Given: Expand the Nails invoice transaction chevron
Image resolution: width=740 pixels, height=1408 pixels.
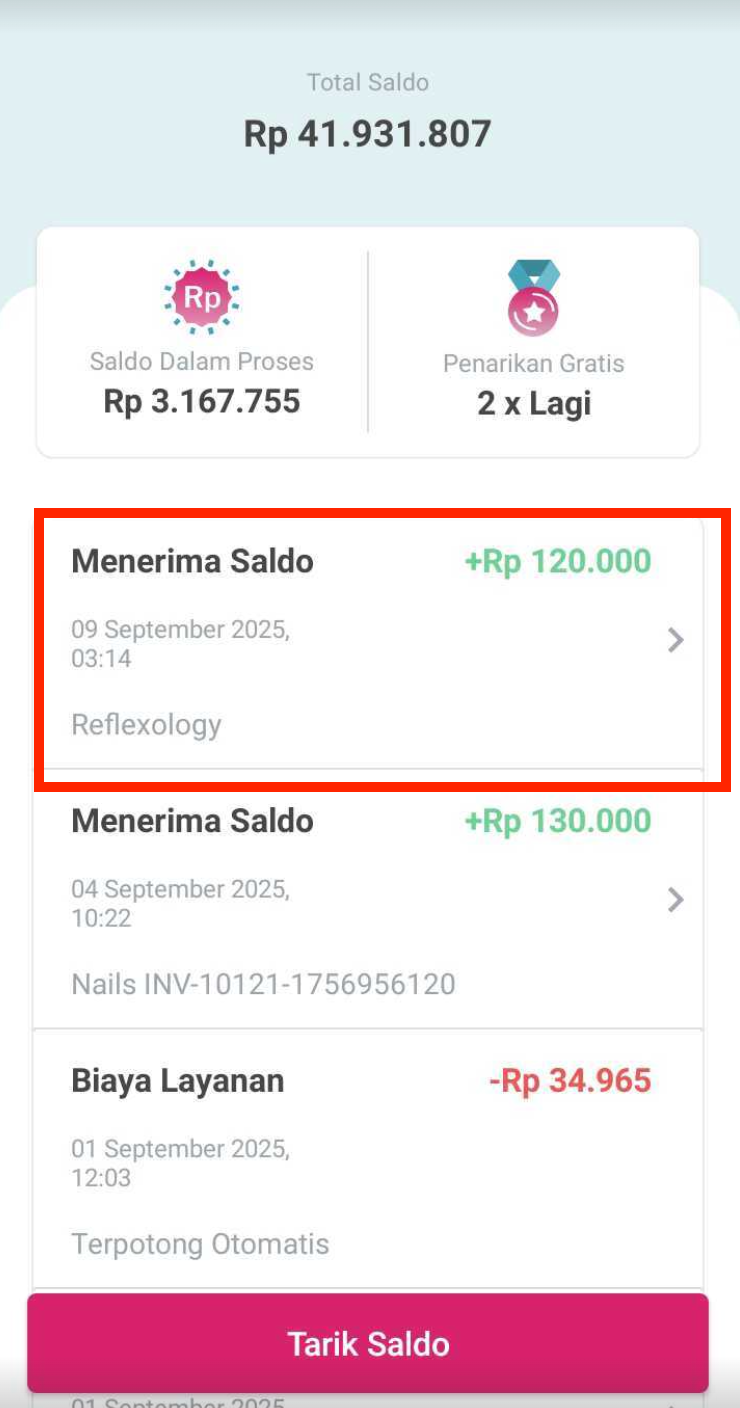Looking at the screenshot, I should [676, 900].
